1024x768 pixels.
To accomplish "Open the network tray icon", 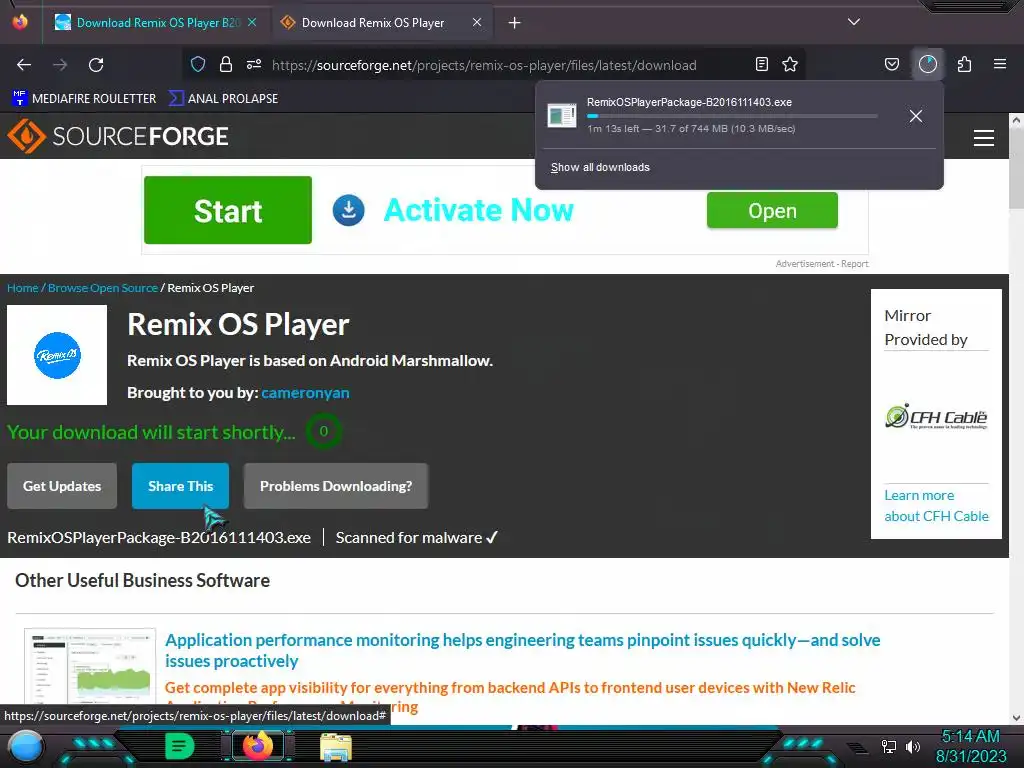I will coord(889,746).
